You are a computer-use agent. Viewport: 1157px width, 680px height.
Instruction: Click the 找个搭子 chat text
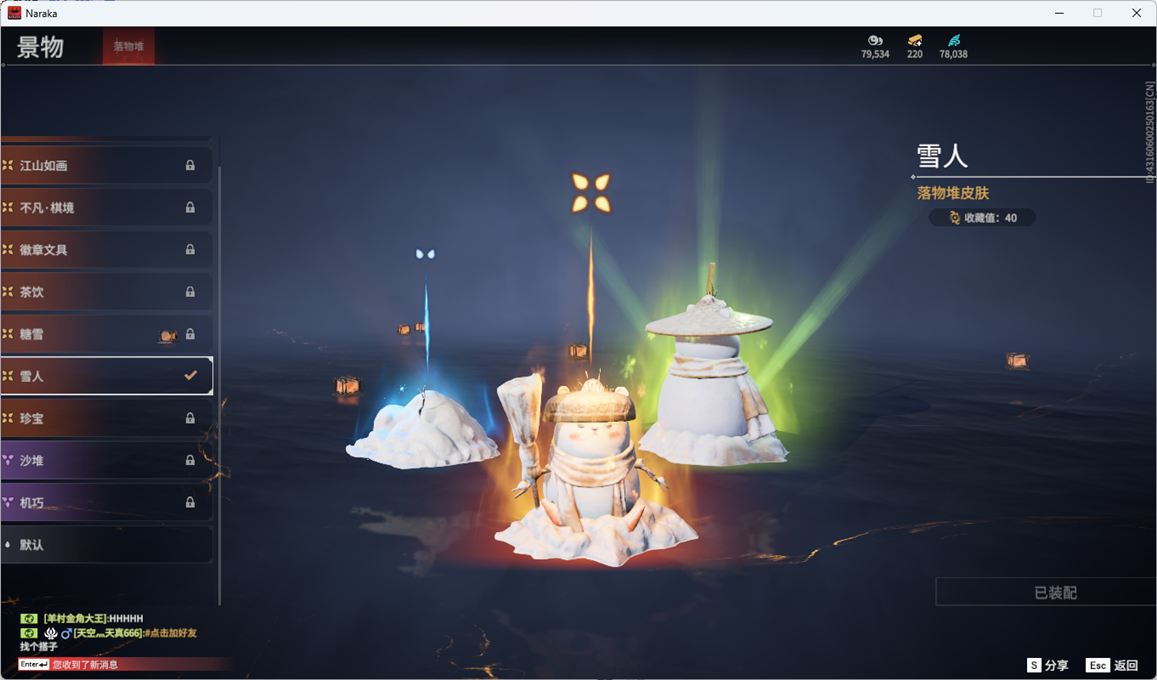(x=38, y=647)
